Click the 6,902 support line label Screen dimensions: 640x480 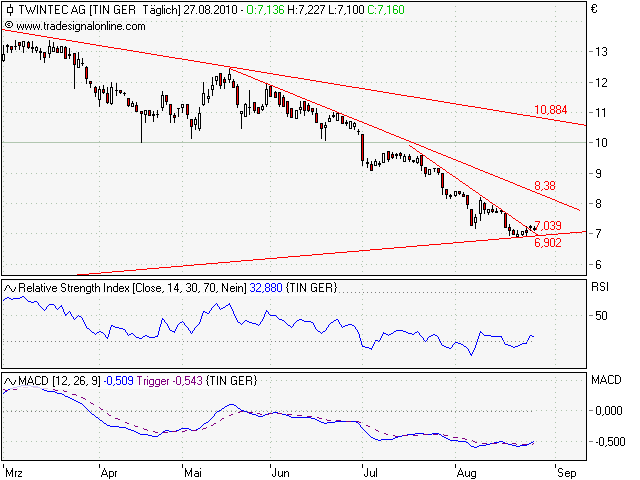pos(549,242)
